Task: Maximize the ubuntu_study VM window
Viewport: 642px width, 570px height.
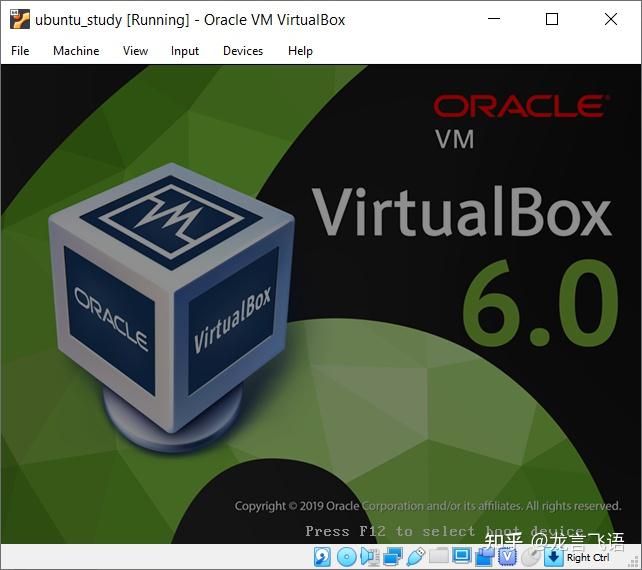Action: [x=552, y=19]
